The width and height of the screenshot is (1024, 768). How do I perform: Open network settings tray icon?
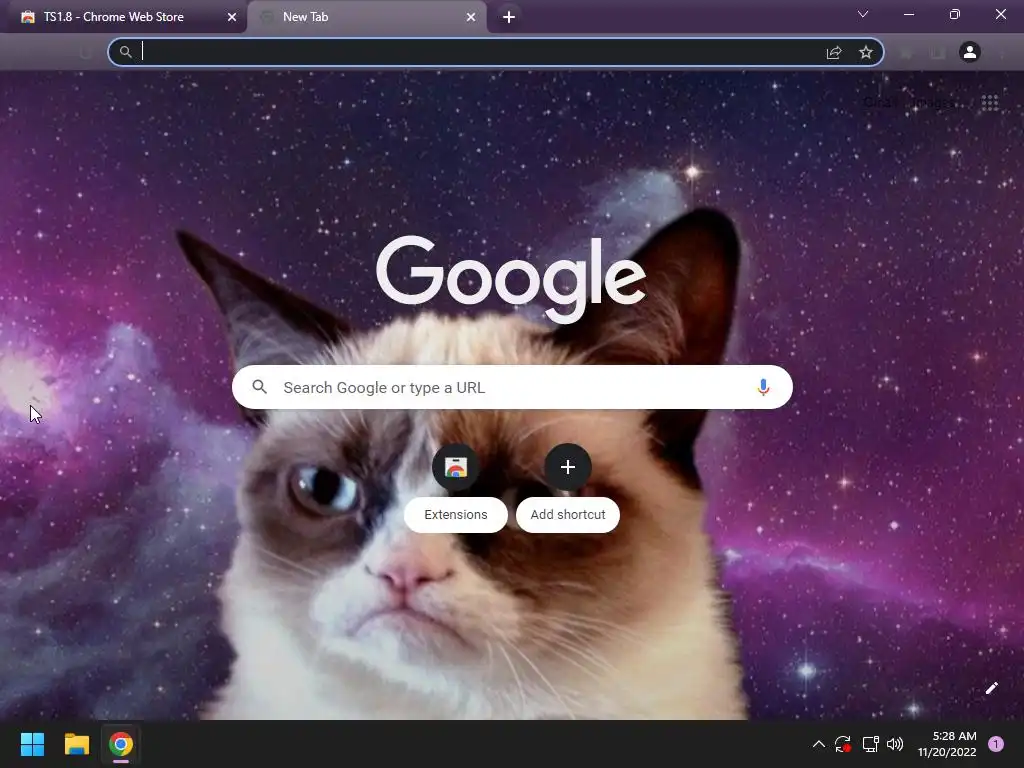(870, 744)
